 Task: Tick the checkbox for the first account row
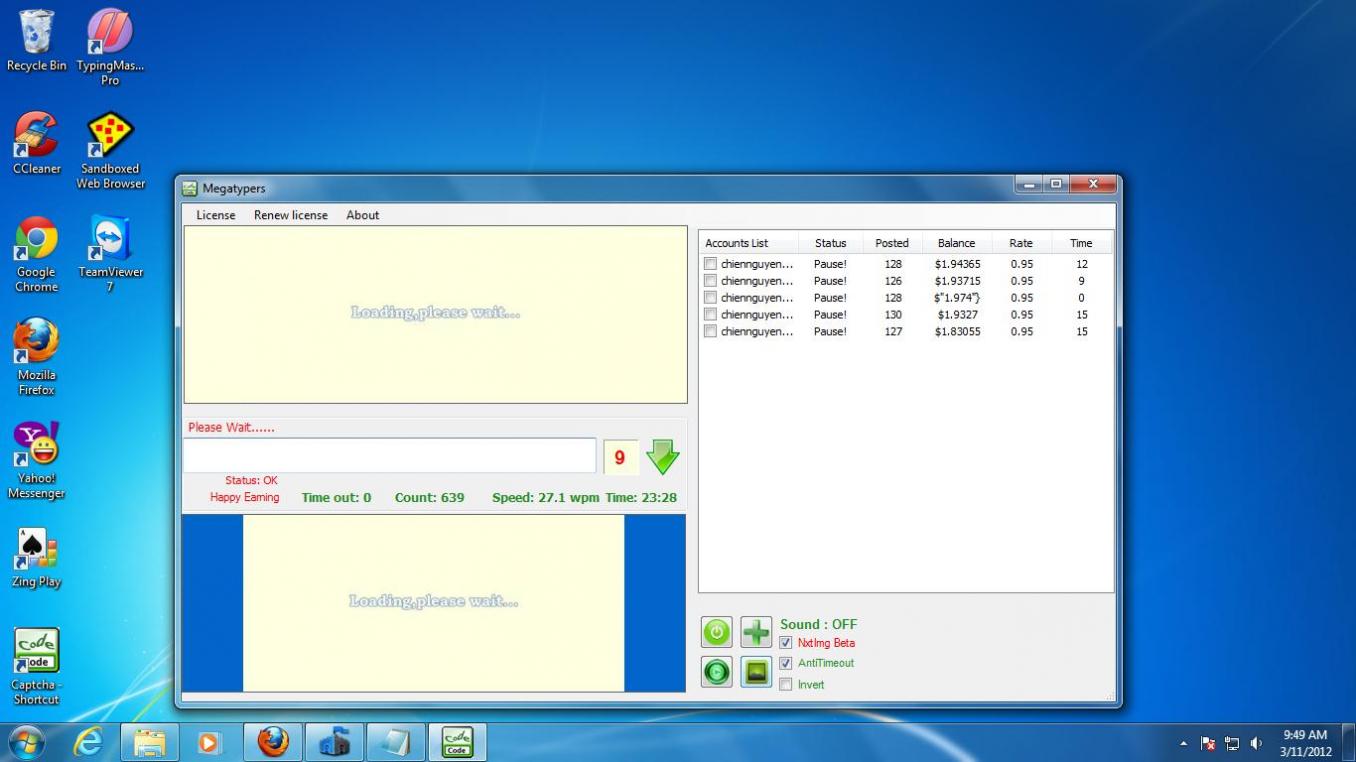(x=710, y=264)
